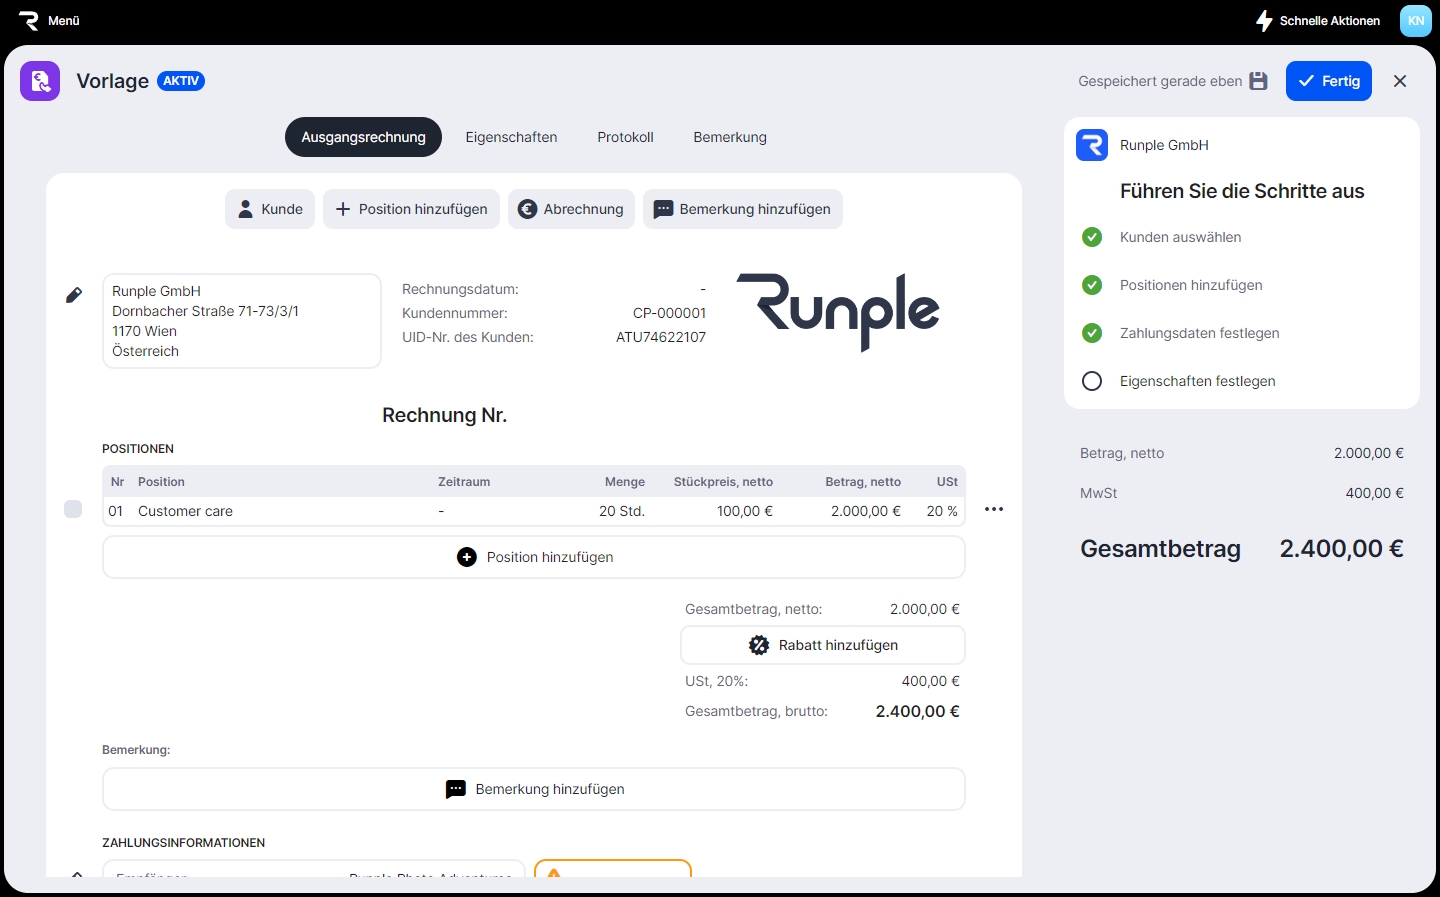The height and width of the screenshot is (897, 1440).
Task: Click the Kunden auswählen green checkmark
Action: (1092, 237)
